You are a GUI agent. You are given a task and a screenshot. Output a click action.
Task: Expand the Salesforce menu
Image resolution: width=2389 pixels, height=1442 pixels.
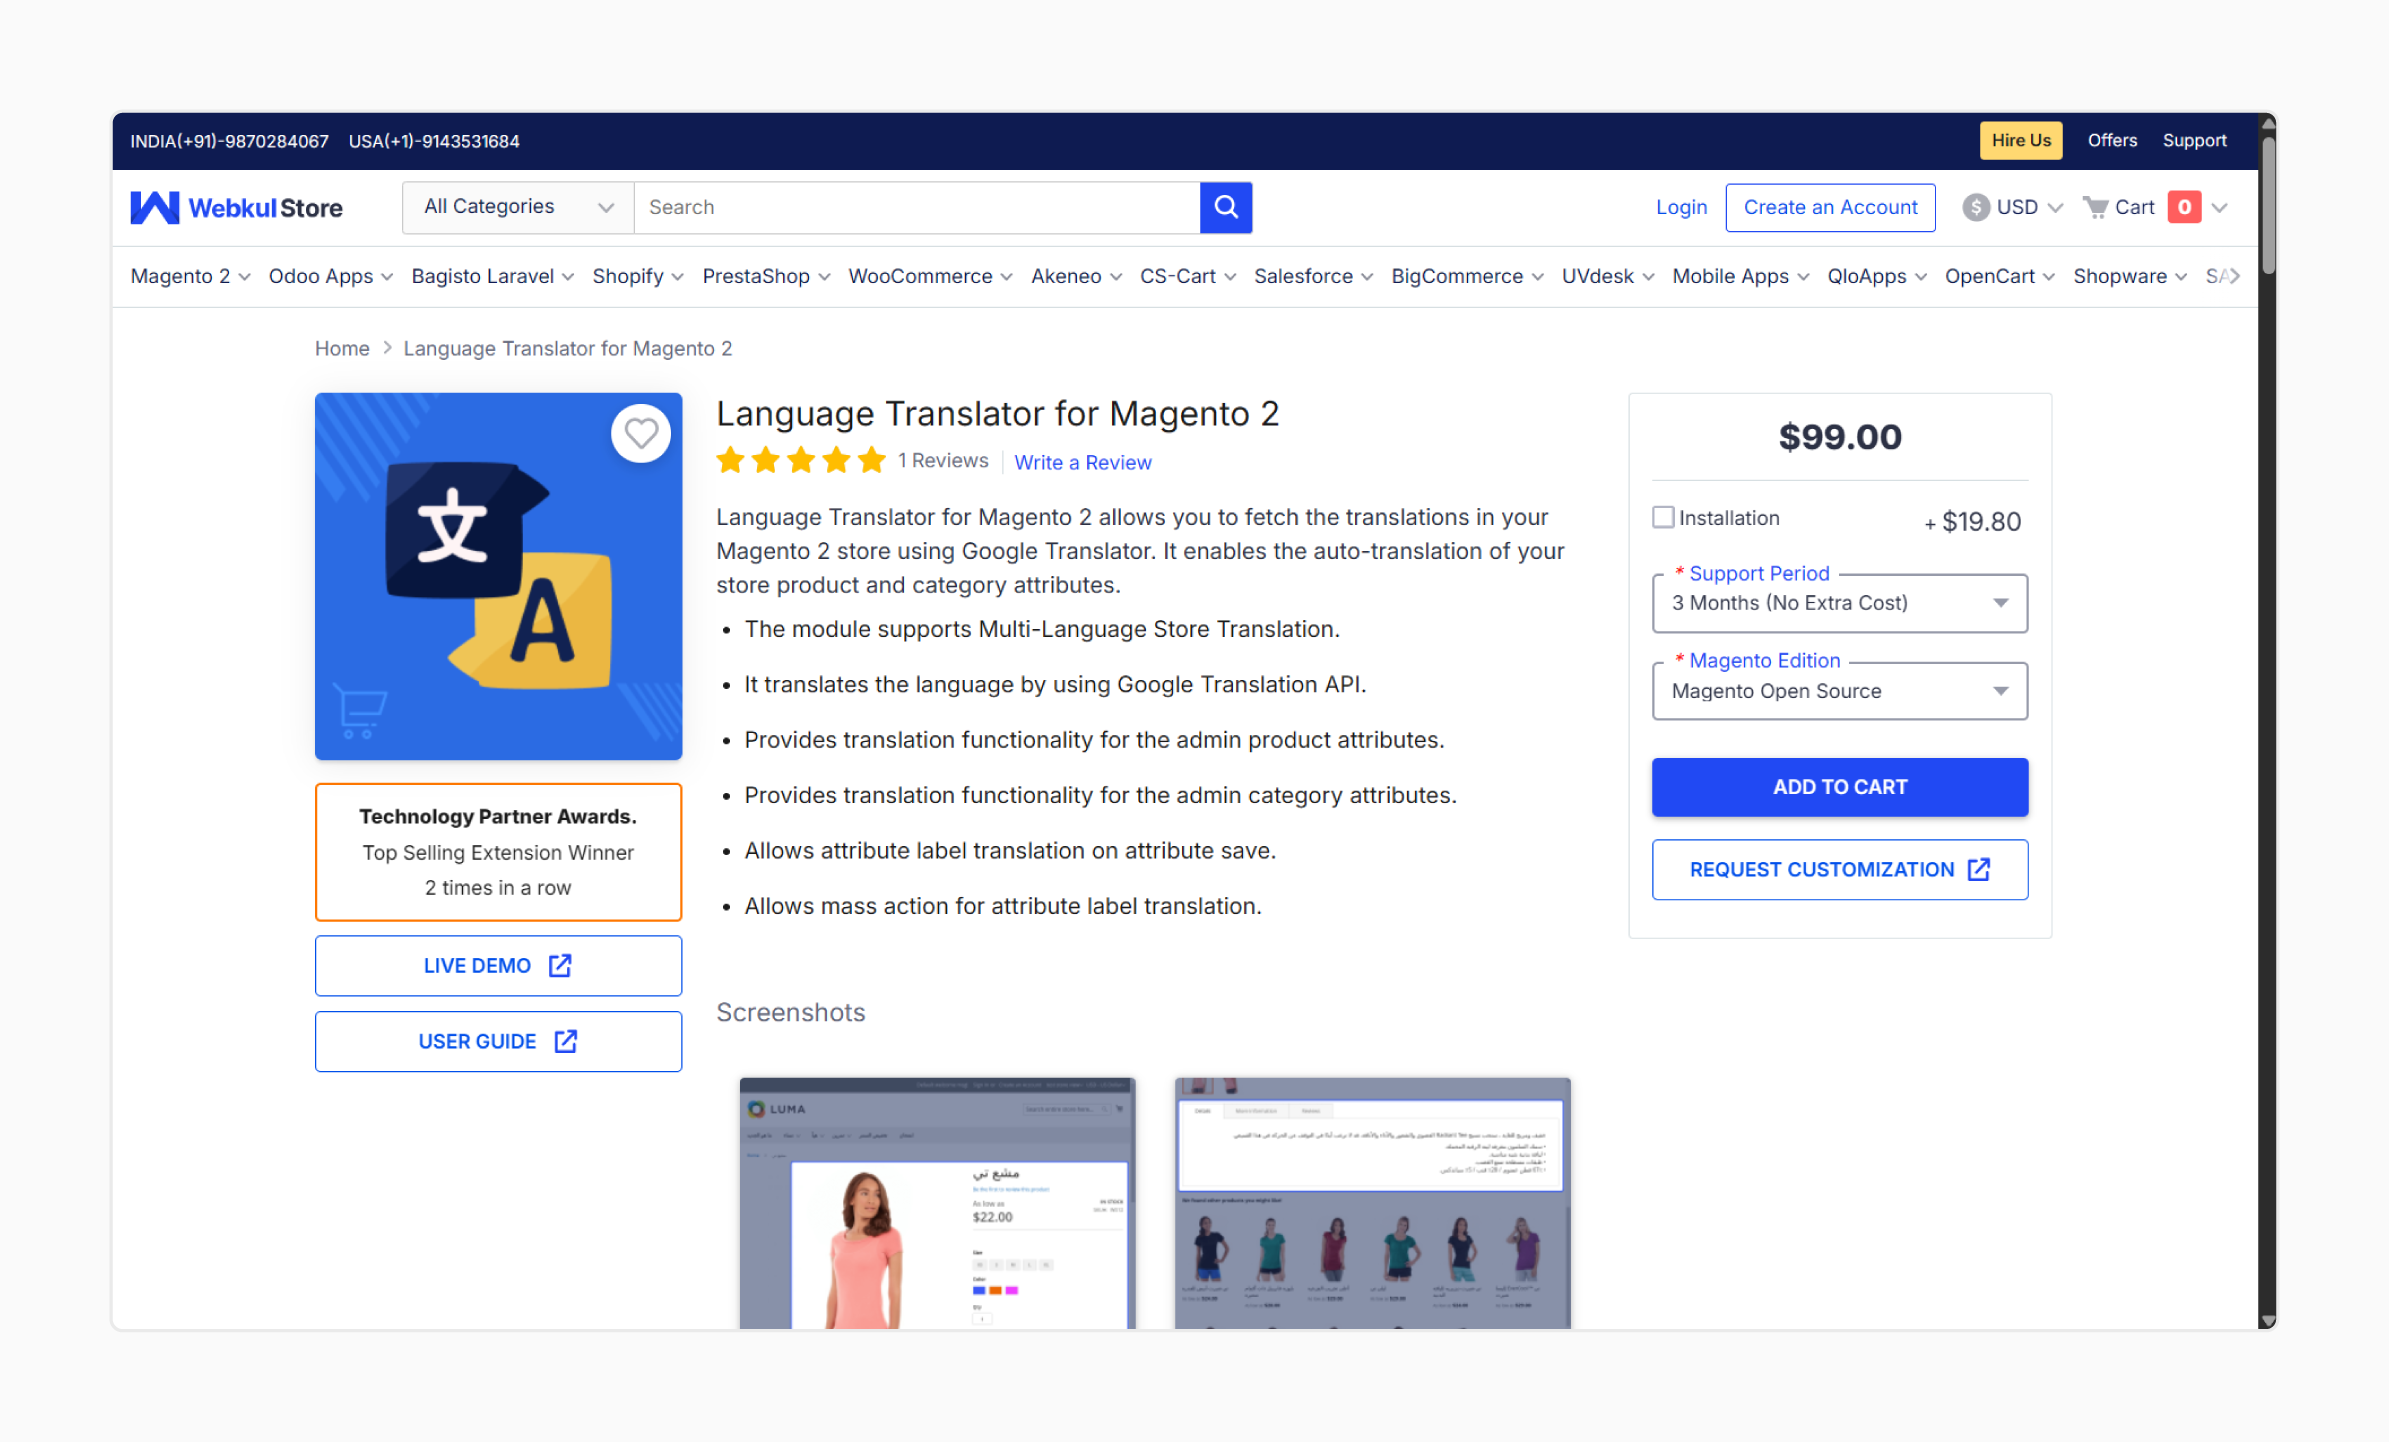[x=1313, y=276]
